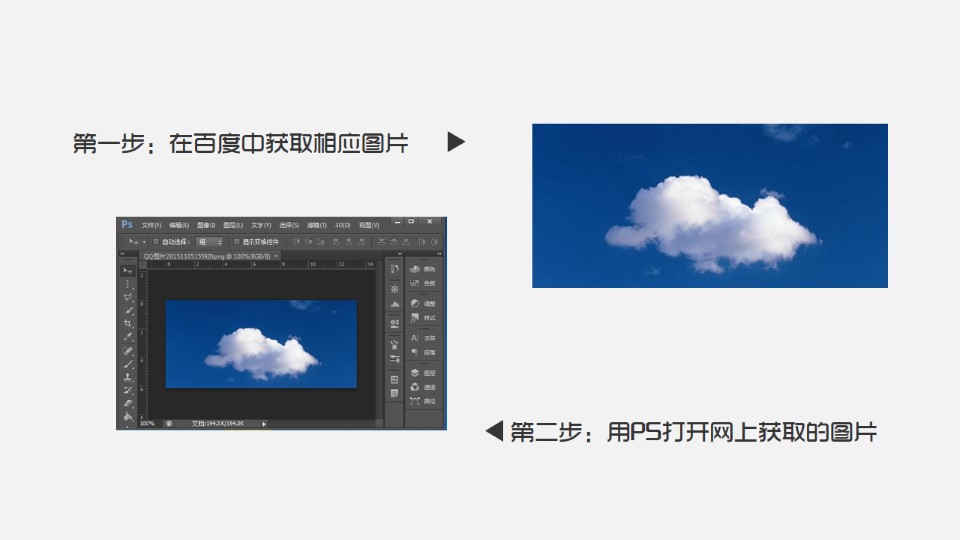Image resolution: width=960 pixels, height=540 pixels.
Task: Select the Crop tool
Action: point(128,324)
